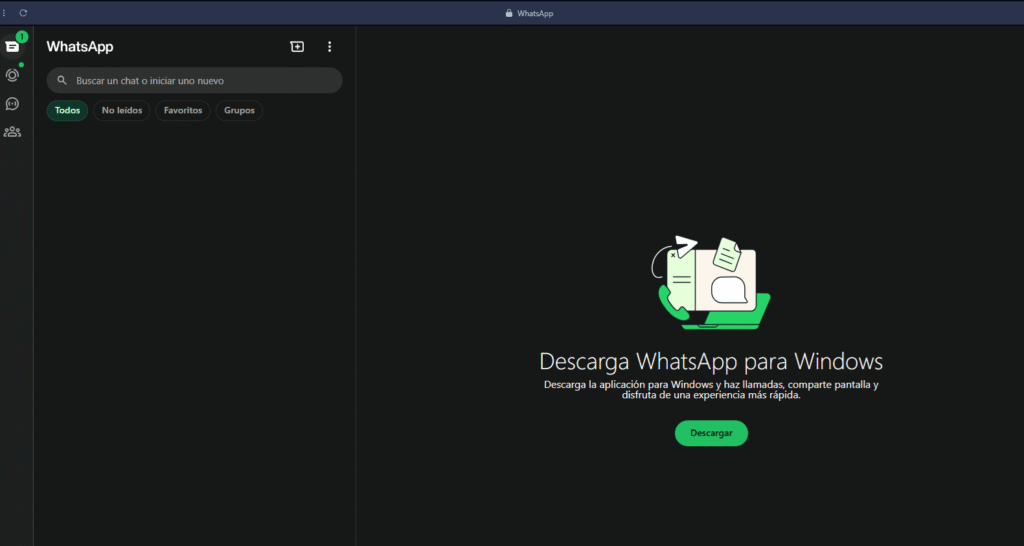
Task: Open the WhatsApp three-dot options menu
Action: [x=330, y=47]
